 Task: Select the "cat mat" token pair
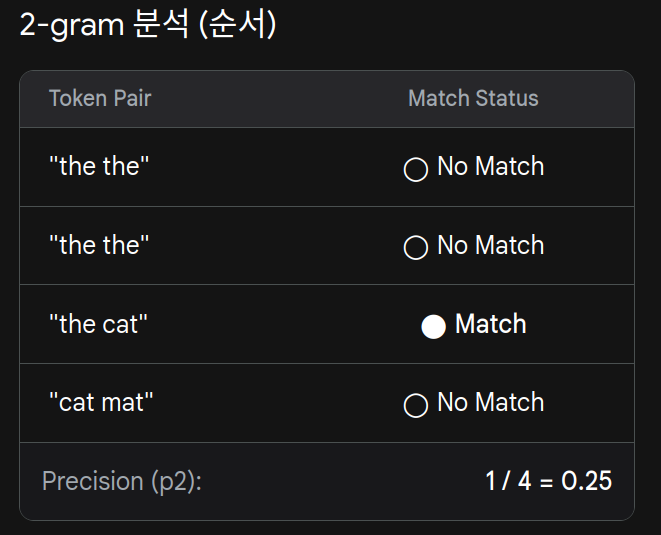(x=101, y=403)
